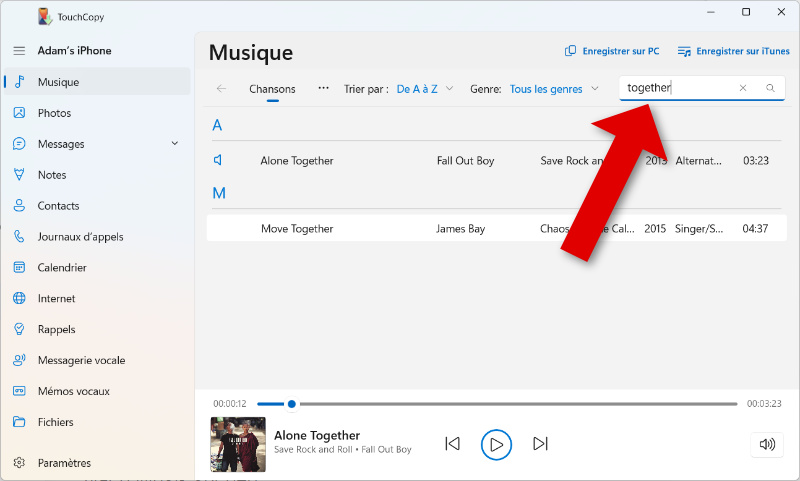
Task: Click the search magnifier icon
Action: point(770,88)
